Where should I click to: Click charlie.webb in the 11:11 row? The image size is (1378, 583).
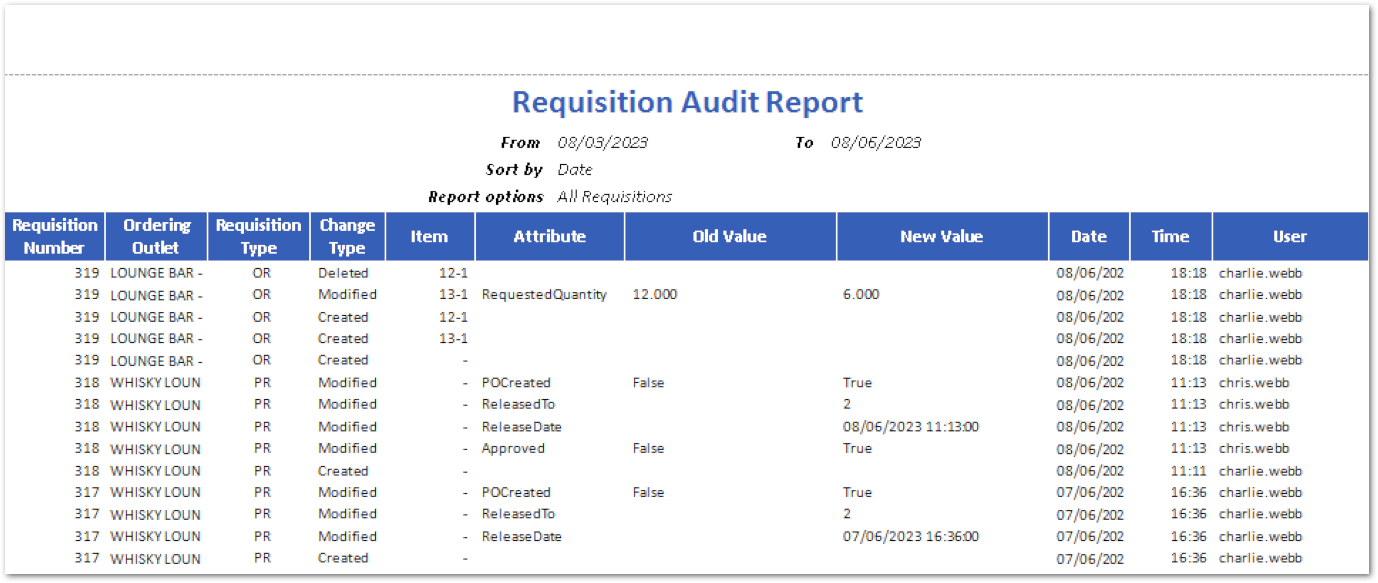pyautogui.click(x=1260, y=471)
